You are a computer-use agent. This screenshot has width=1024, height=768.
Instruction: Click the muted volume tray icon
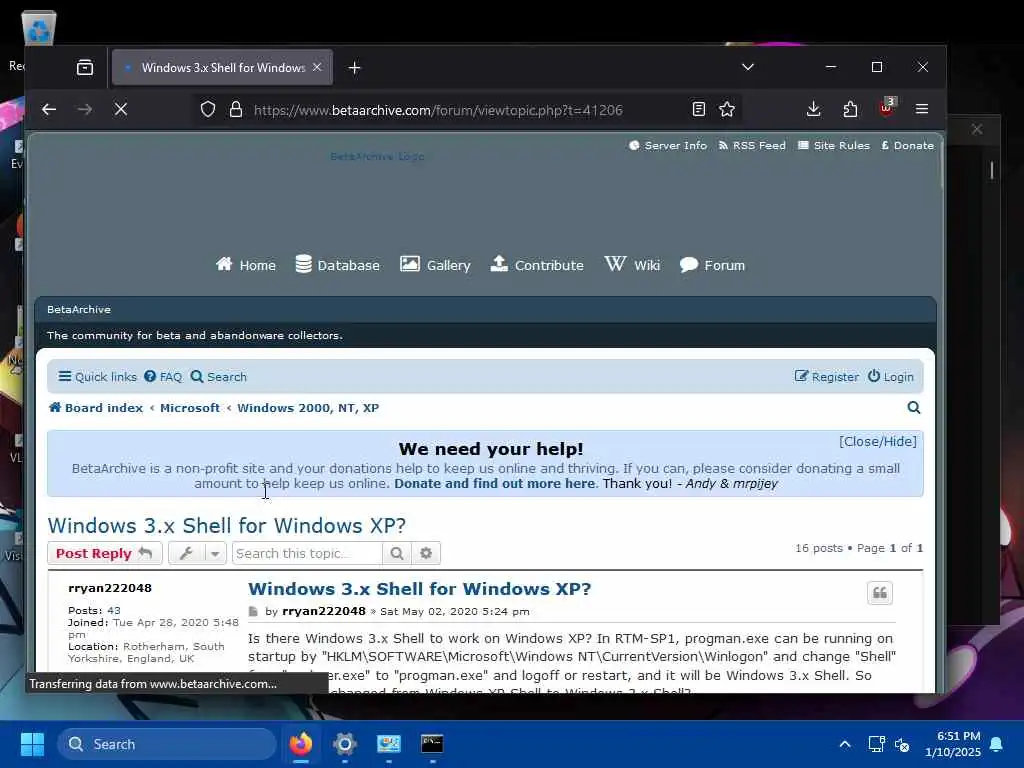tap(902, 744)
